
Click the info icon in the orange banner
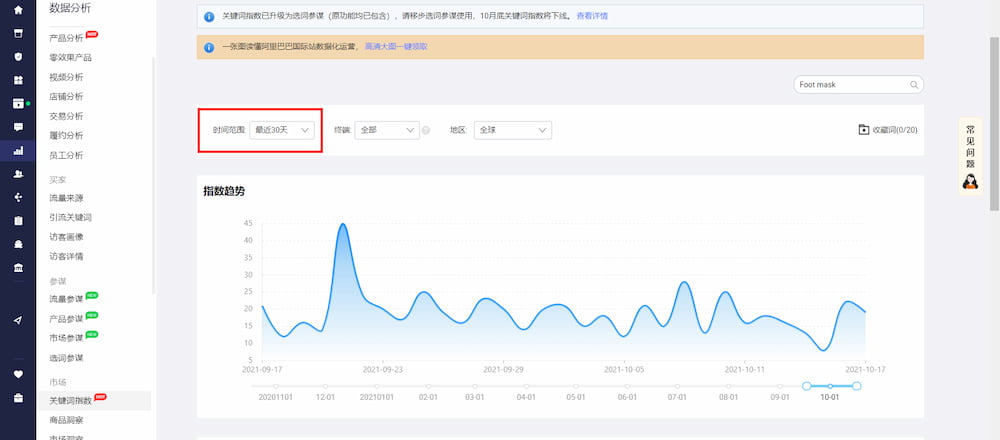click(x=209, y=47)
